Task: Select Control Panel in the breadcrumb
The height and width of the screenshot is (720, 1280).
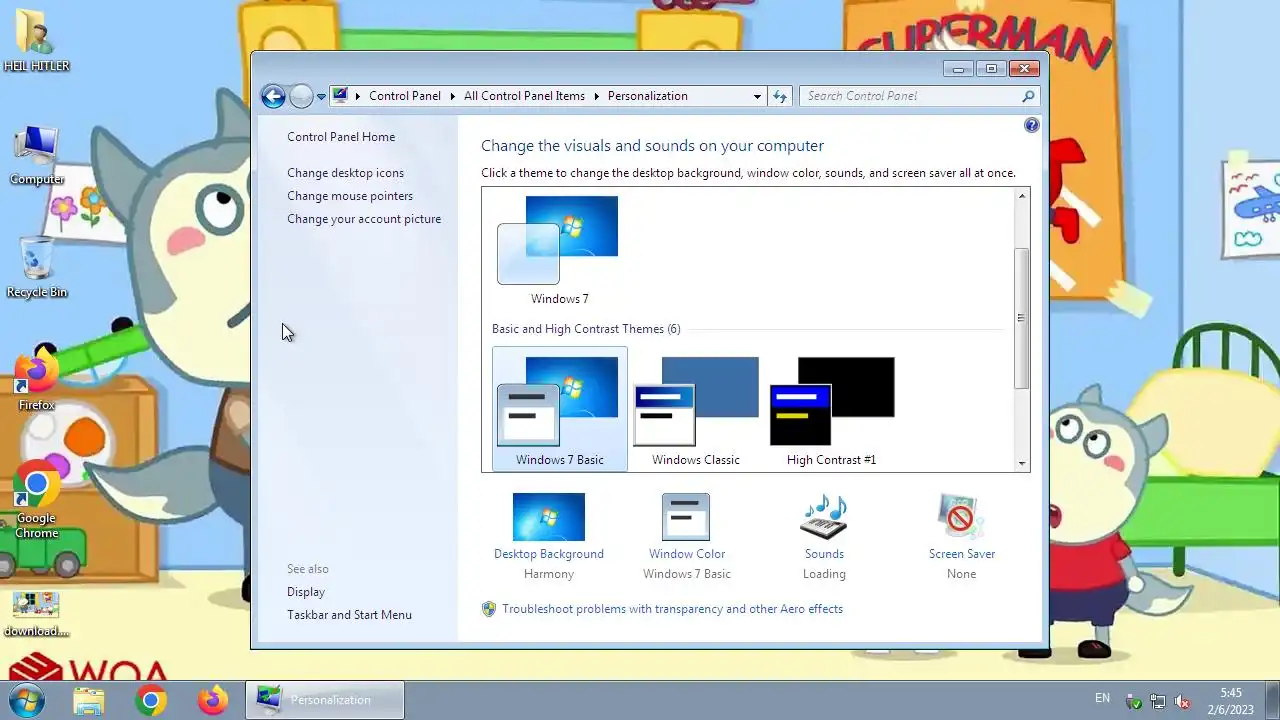Action: point(404,96)
